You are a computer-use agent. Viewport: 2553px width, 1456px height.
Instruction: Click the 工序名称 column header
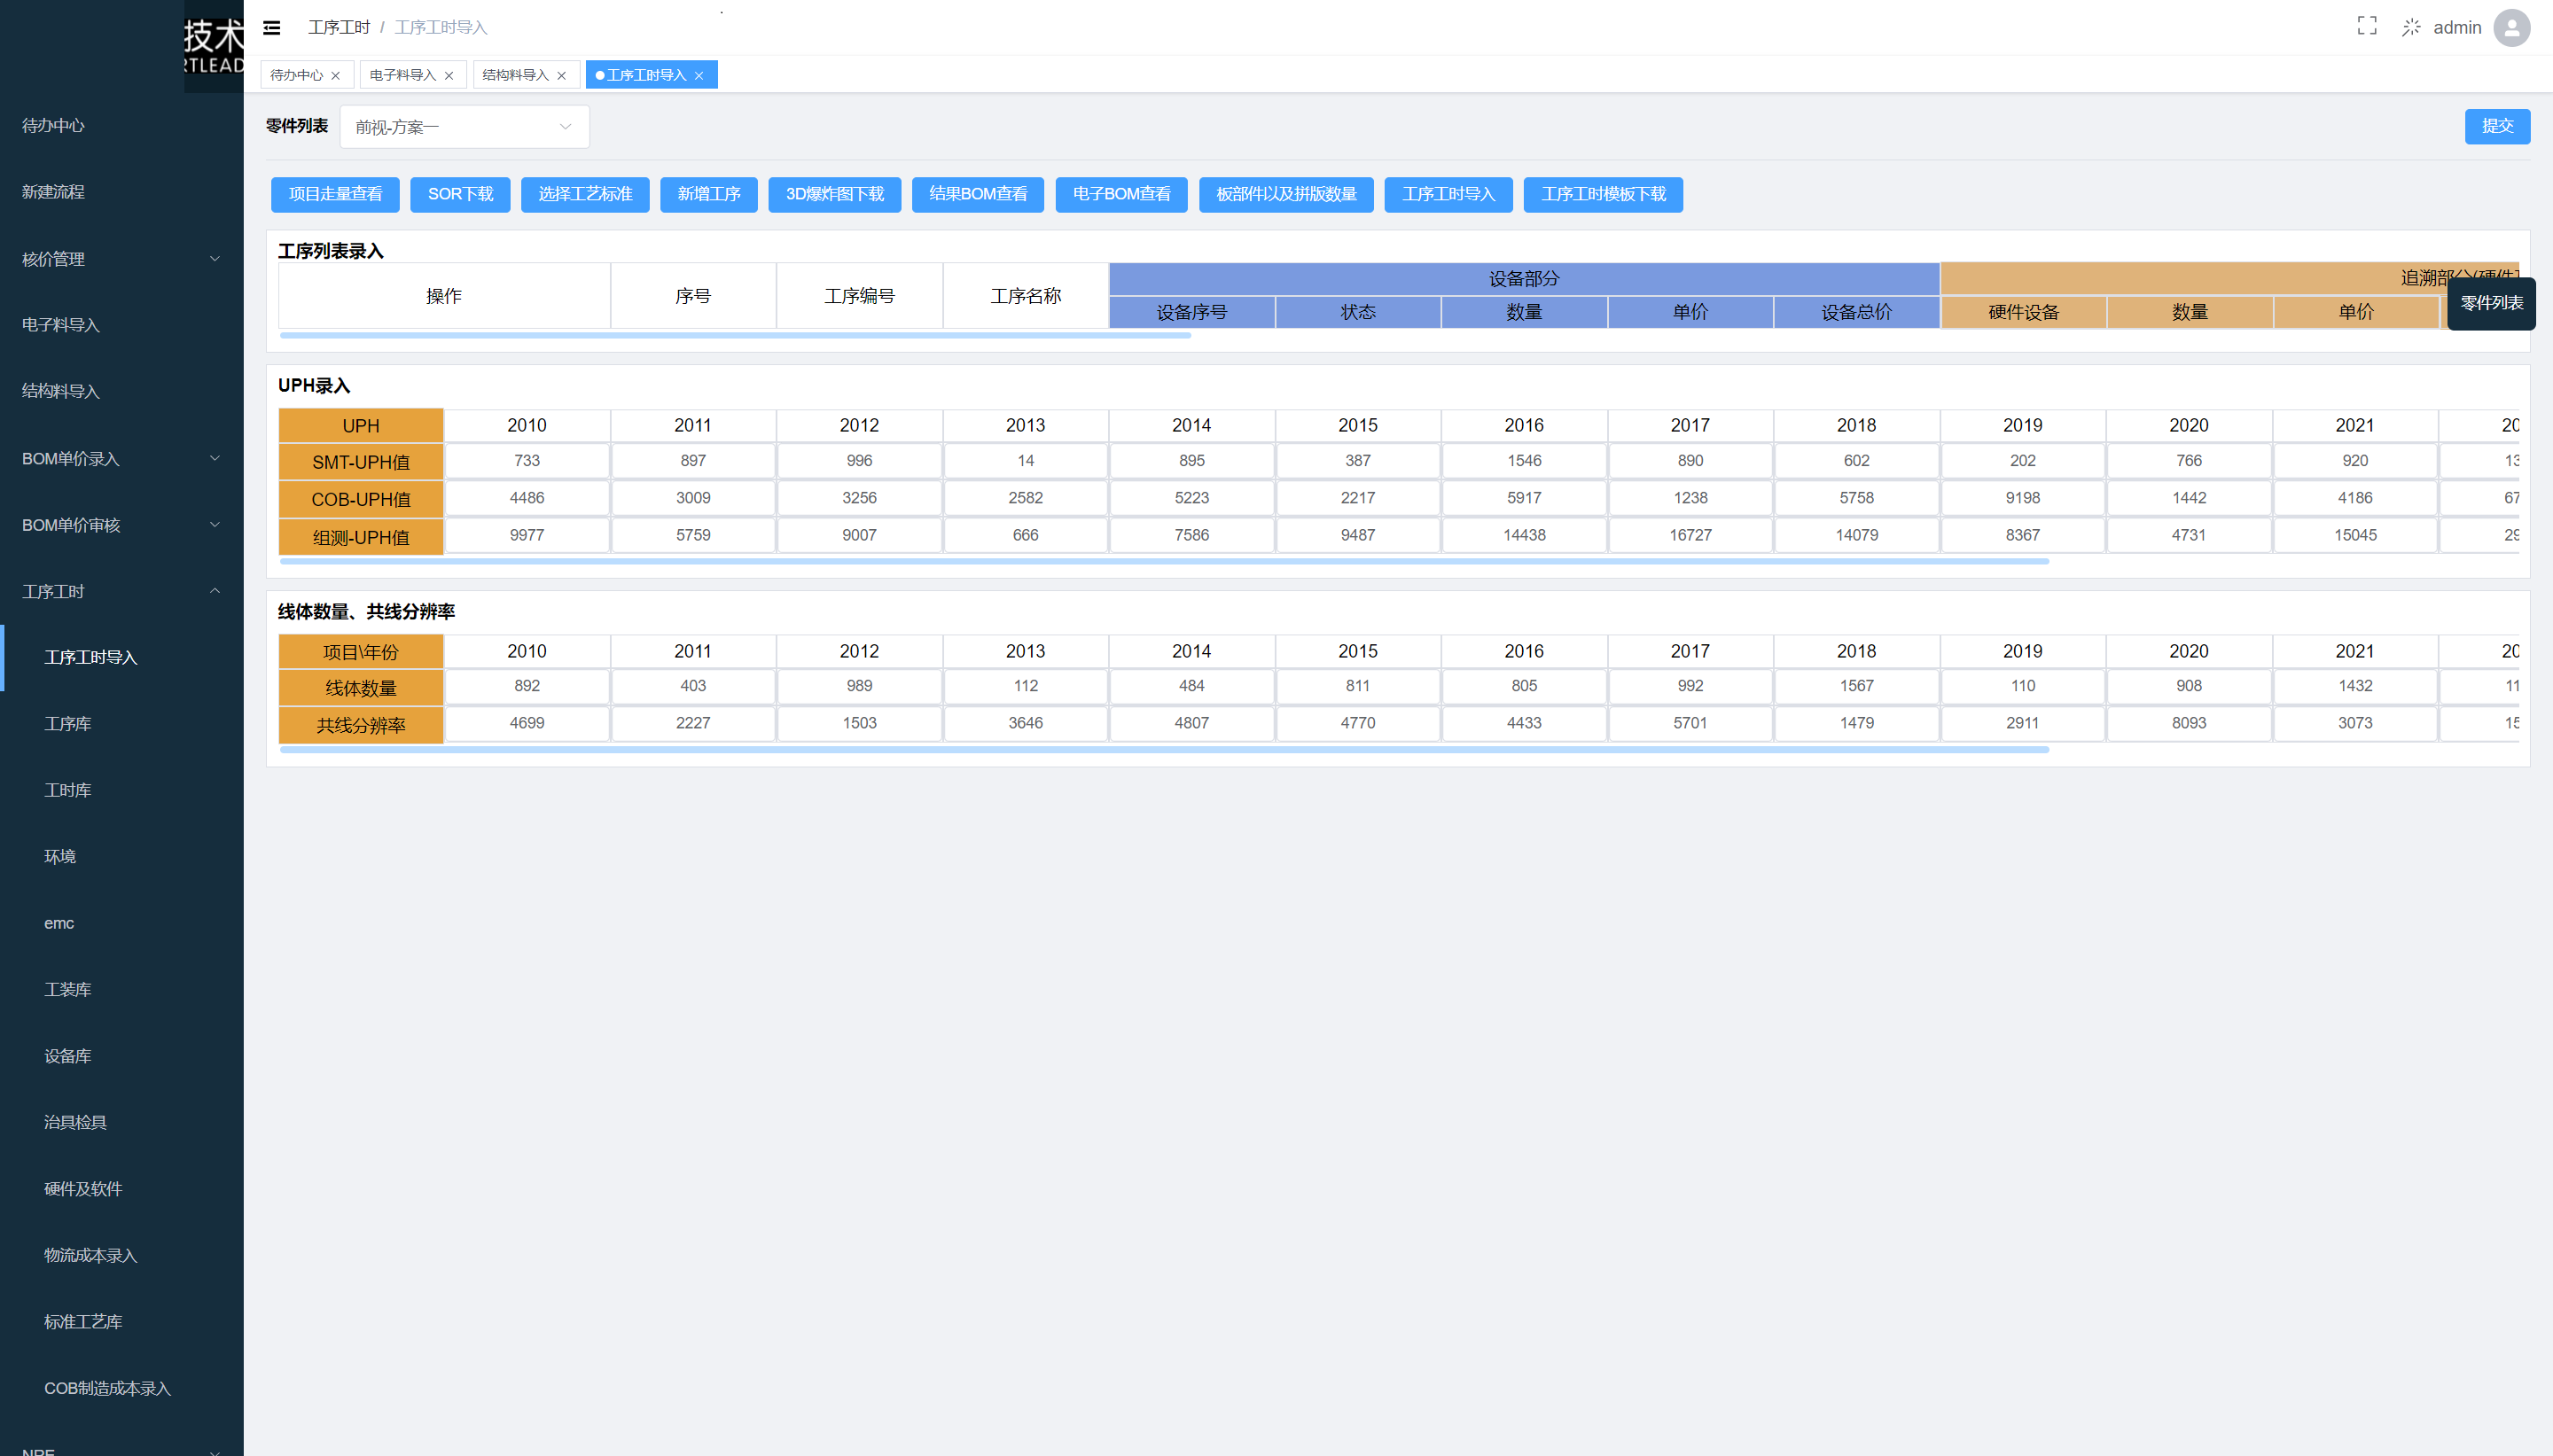coord(1025,296)
